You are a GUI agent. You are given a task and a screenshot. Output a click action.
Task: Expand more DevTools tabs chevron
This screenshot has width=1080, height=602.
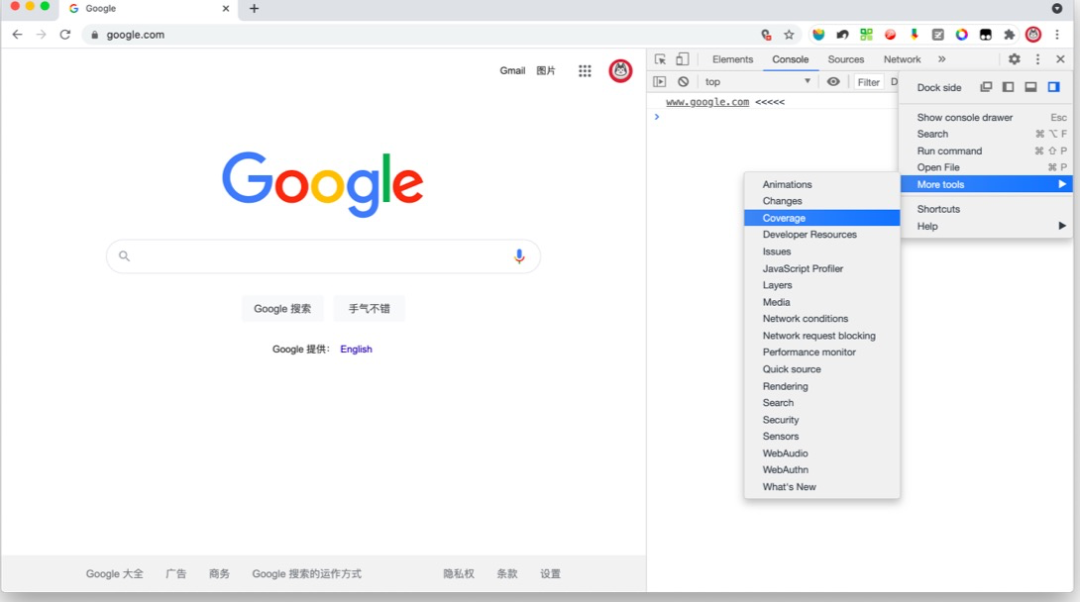tap(942, 59)
